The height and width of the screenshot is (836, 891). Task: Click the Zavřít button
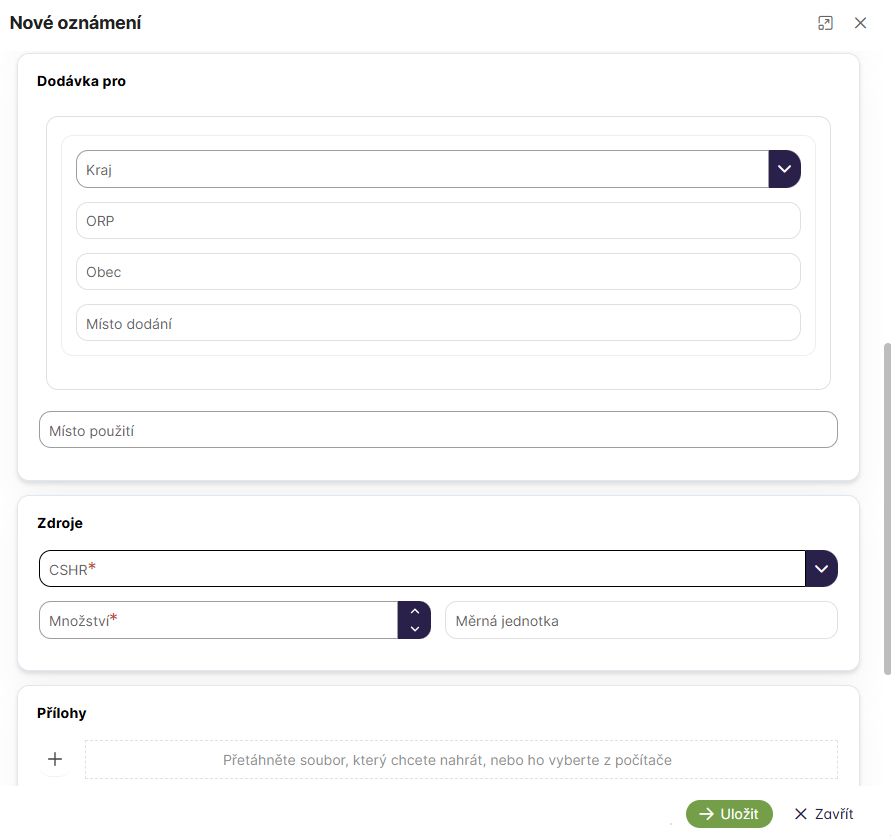[x=823, y=814]
